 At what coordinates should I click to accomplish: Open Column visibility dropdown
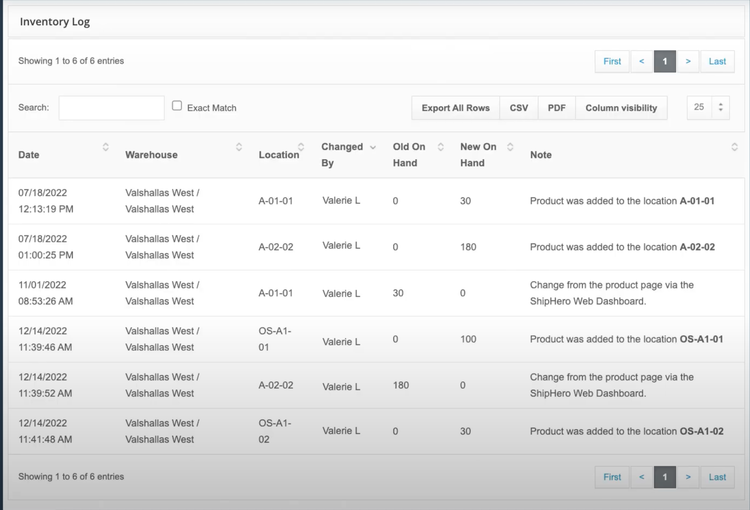621,108
